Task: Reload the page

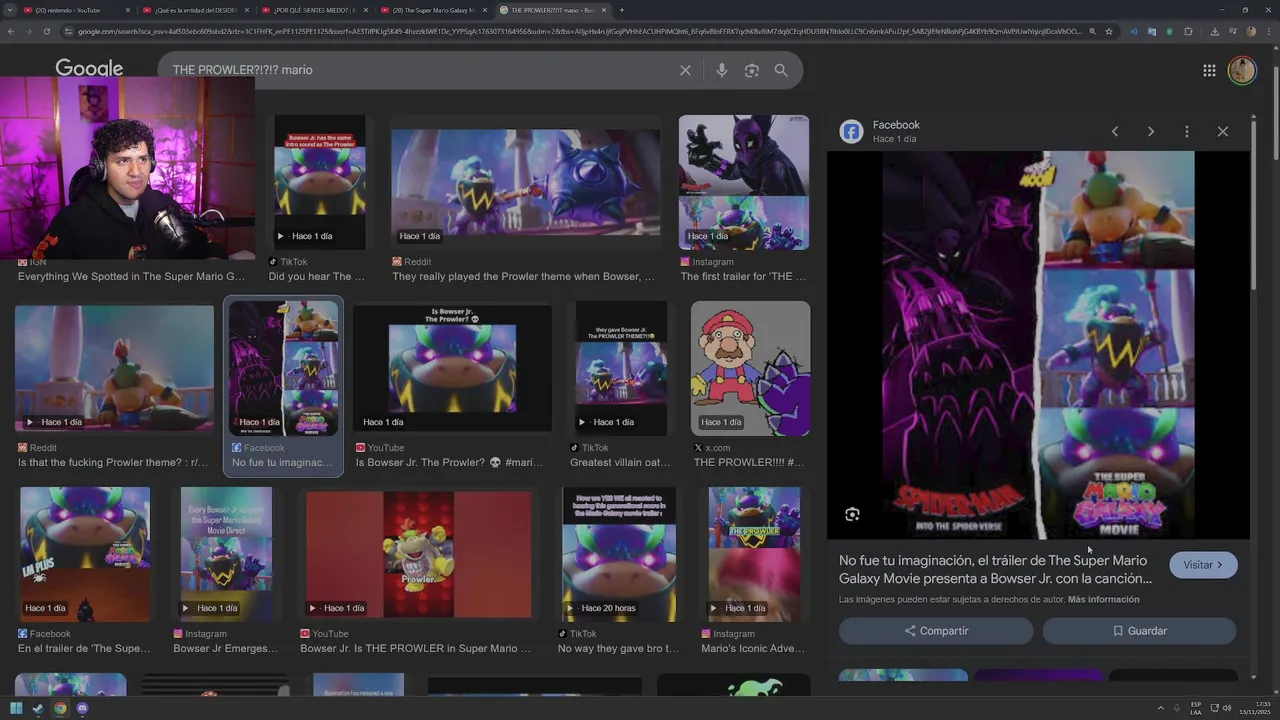Action: pos(46,31)
